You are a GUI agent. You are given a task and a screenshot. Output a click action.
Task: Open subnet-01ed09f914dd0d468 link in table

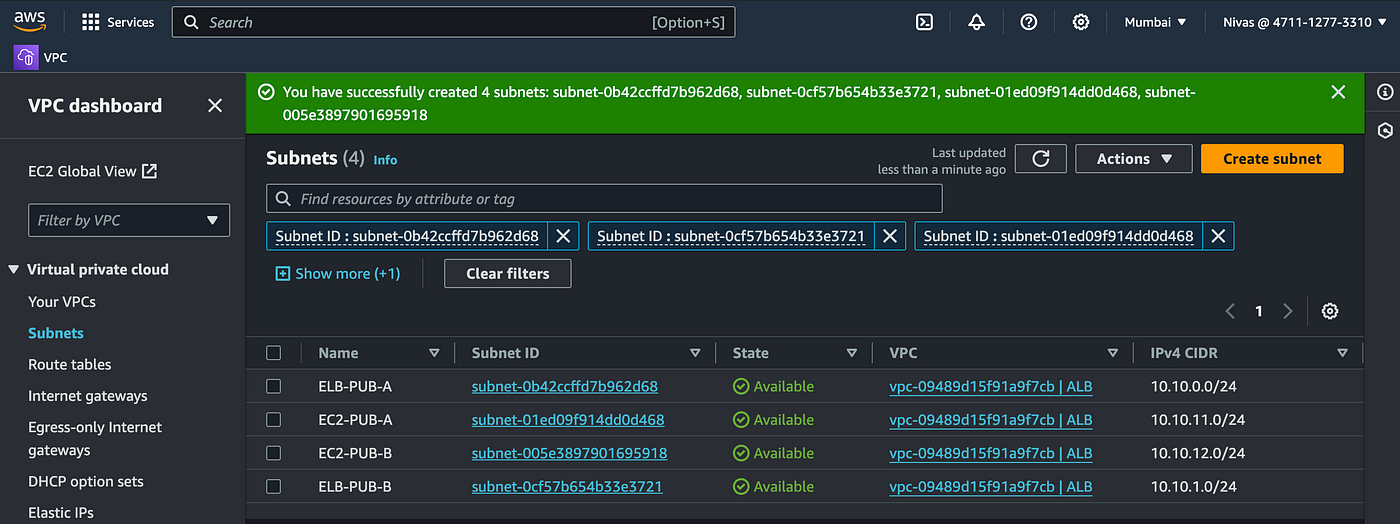[x=568, y=420]
